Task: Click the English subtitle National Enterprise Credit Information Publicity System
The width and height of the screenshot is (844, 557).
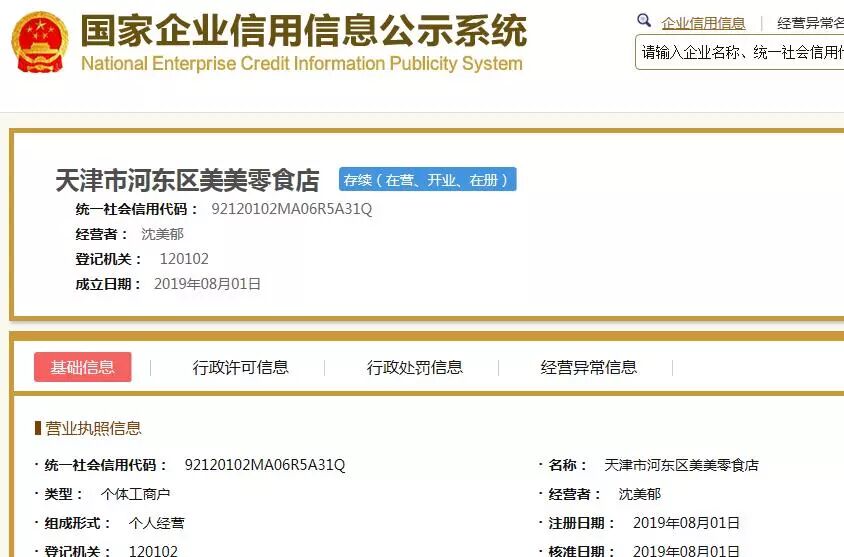Action: (x=302, y=64)
